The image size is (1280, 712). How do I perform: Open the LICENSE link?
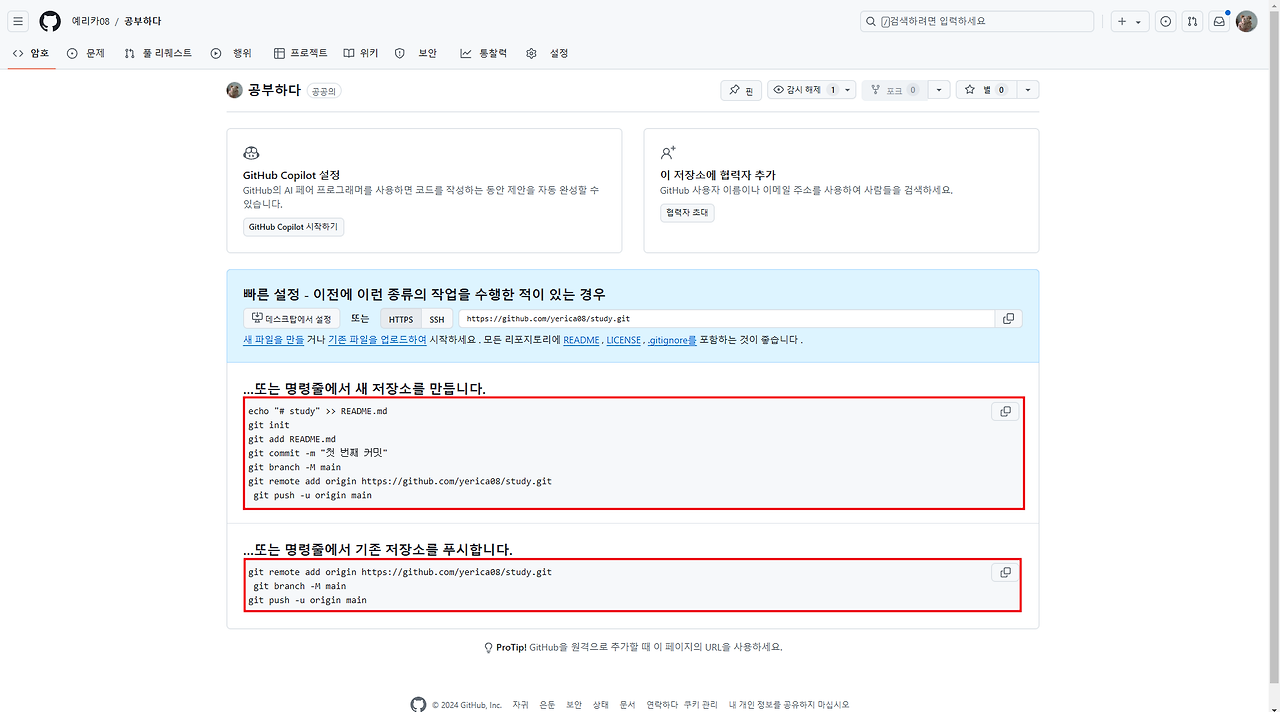click(623, 340)
